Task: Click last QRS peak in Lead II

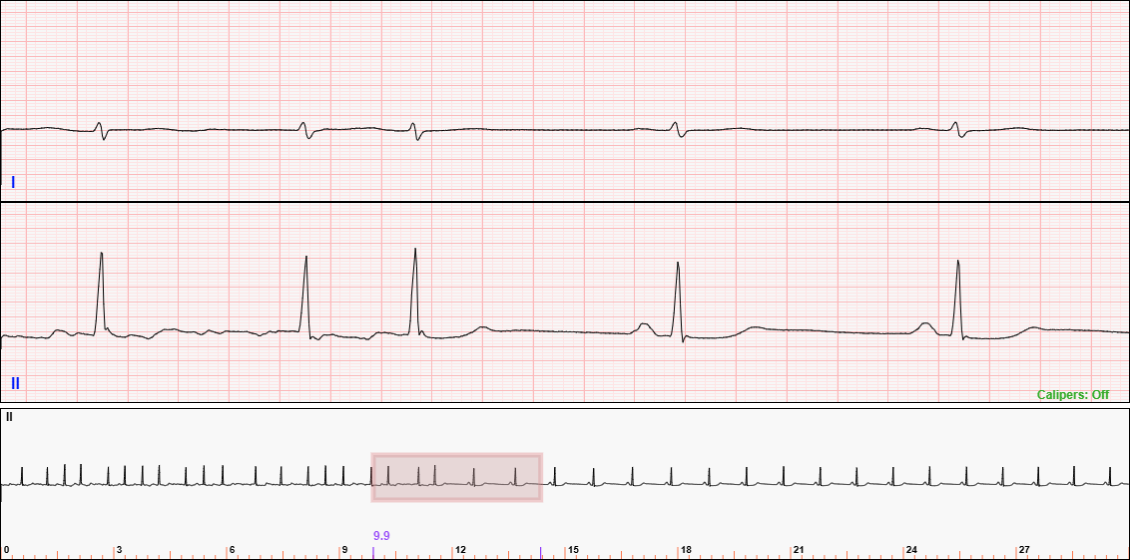Action: [958, 262]
